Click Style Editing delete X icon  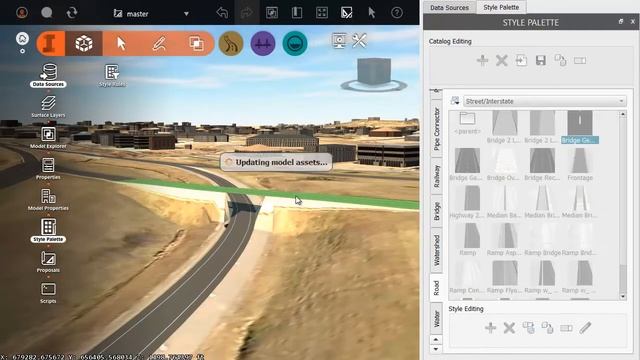[509, 327]
